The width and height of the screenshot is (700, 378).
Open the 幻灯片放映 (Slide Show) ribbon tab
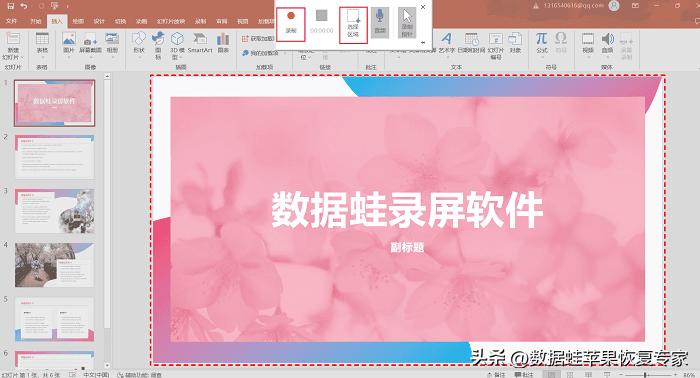[171, 21]
